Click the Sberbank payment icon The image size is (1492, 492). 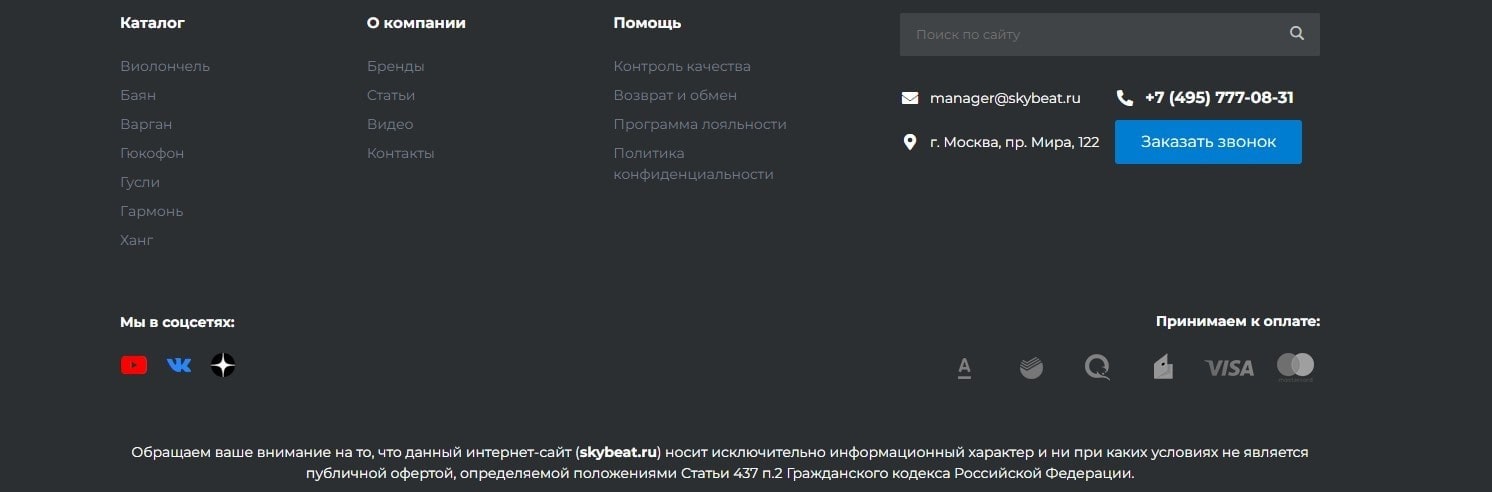1031,368
